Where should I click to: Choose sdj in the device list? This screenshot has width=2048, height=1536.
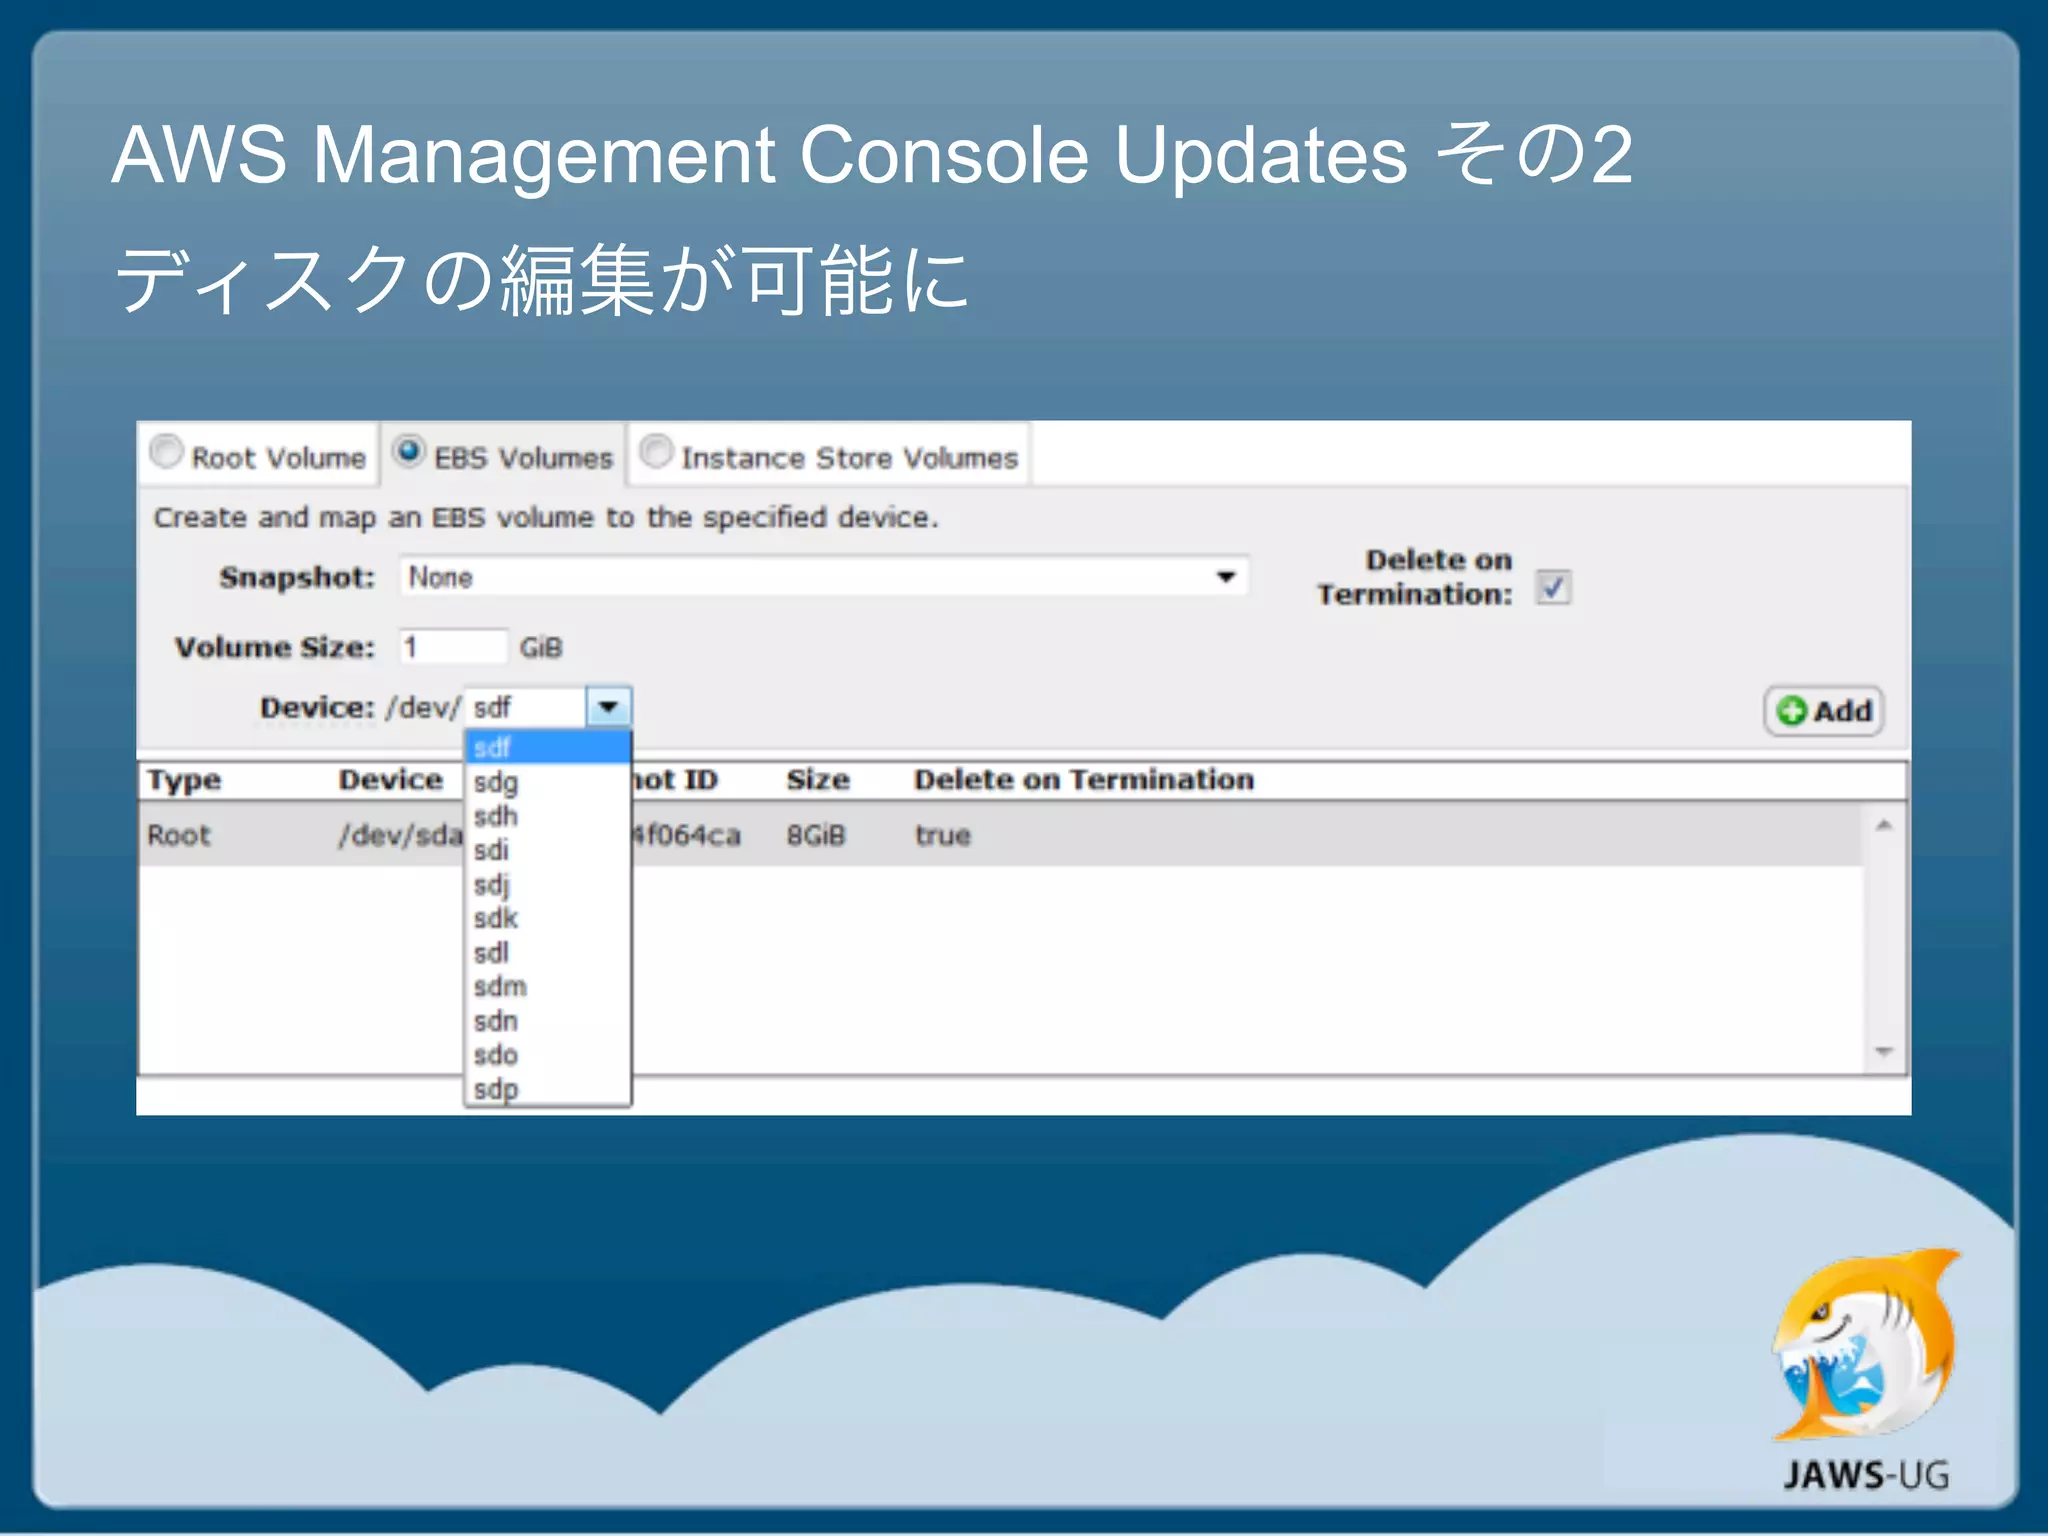548,884
